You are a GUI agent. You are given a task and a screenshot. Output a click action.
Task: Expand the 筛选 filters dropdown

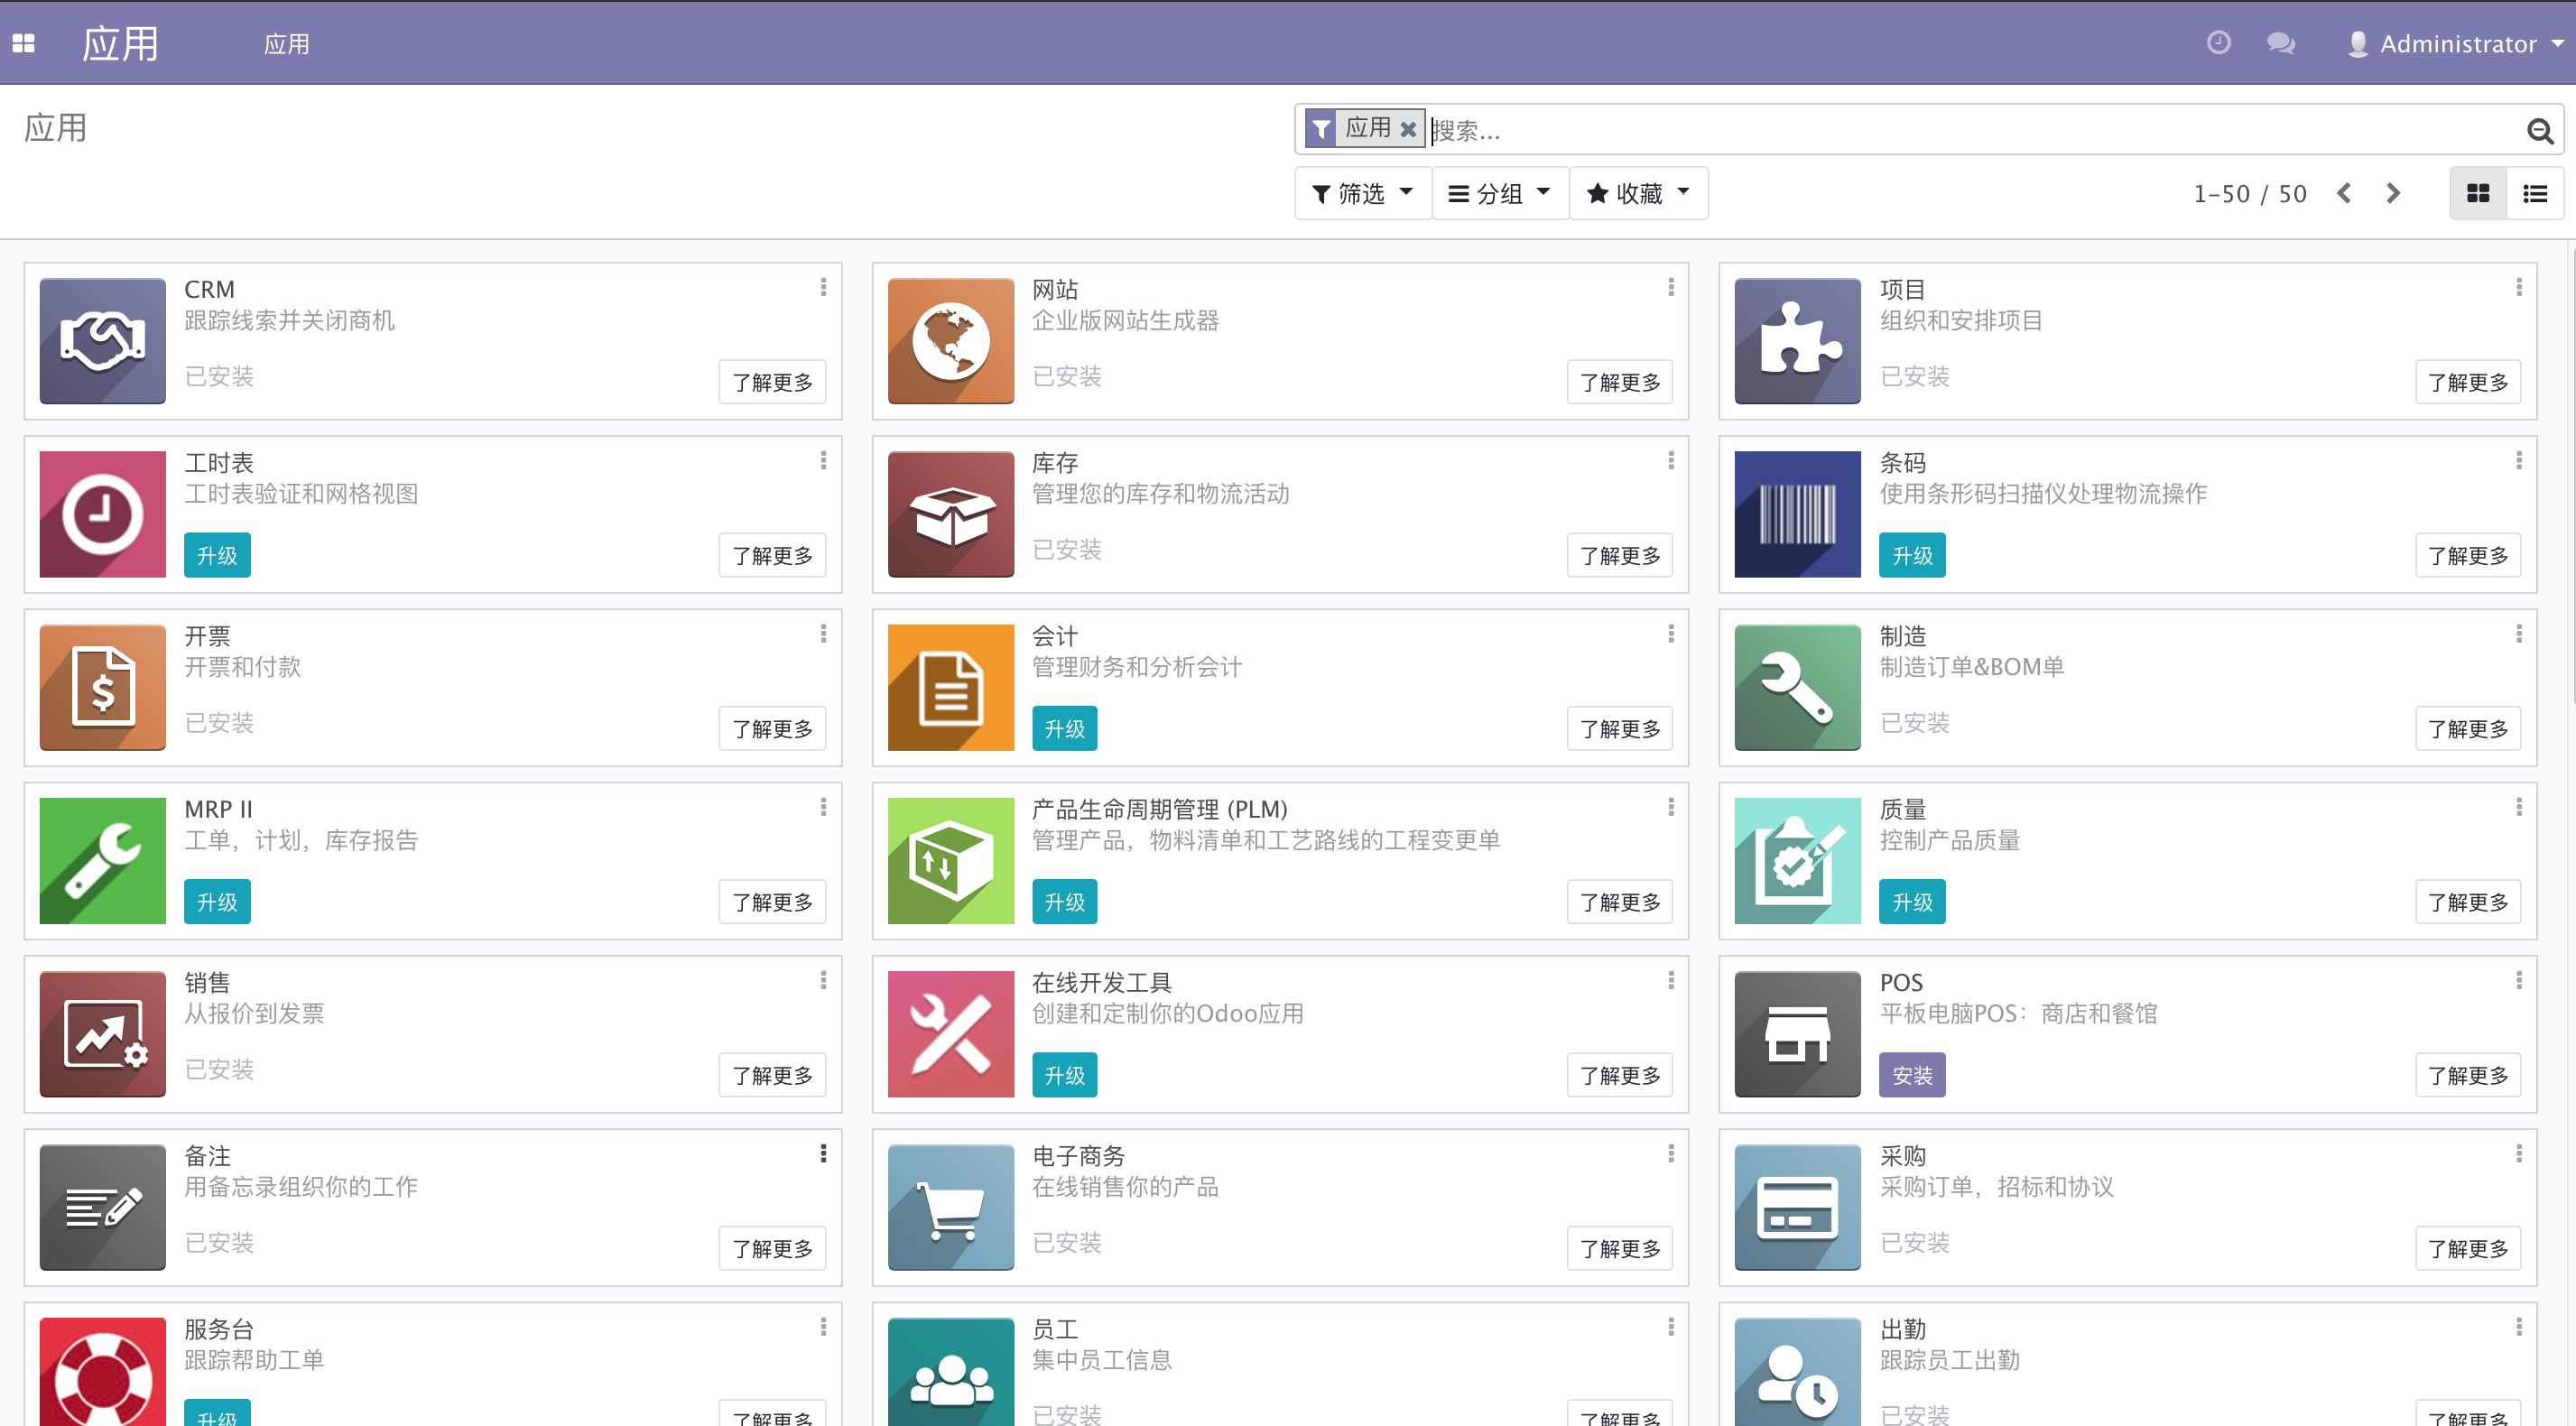(x=1362, y=193)
